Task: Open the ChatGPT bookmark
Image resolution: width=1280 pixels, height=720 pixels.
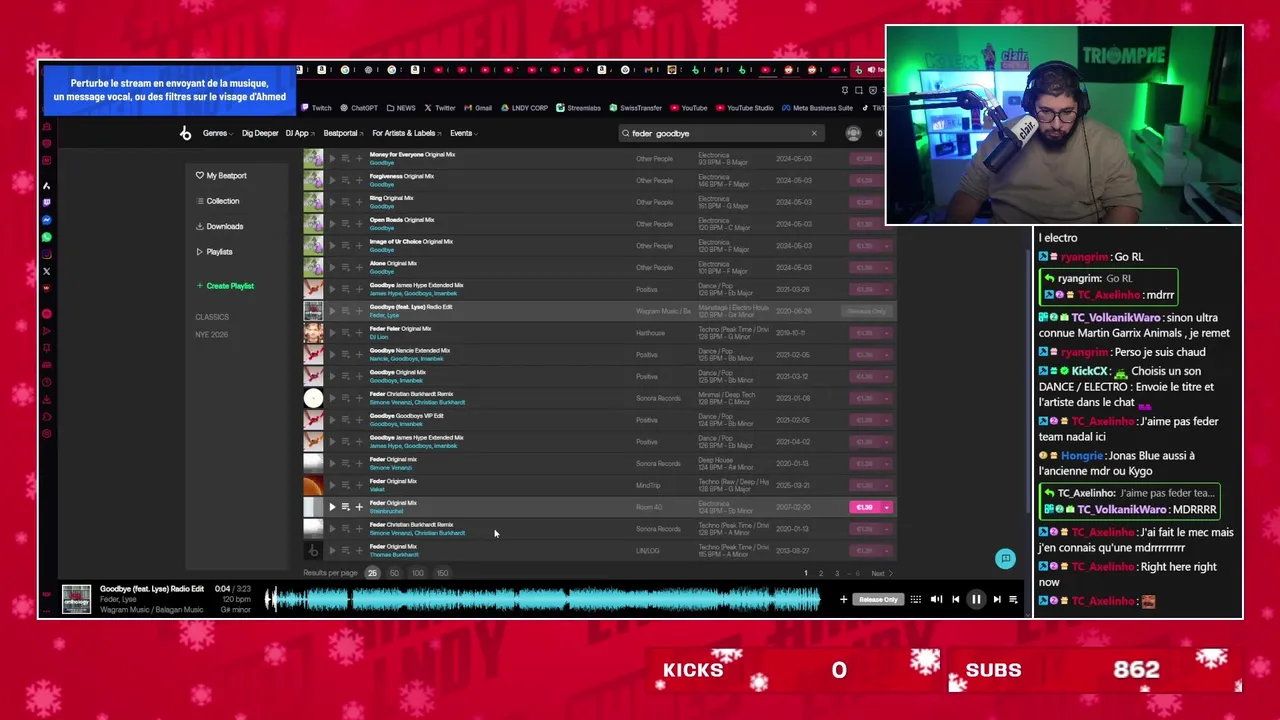Action: coord(357,108)
